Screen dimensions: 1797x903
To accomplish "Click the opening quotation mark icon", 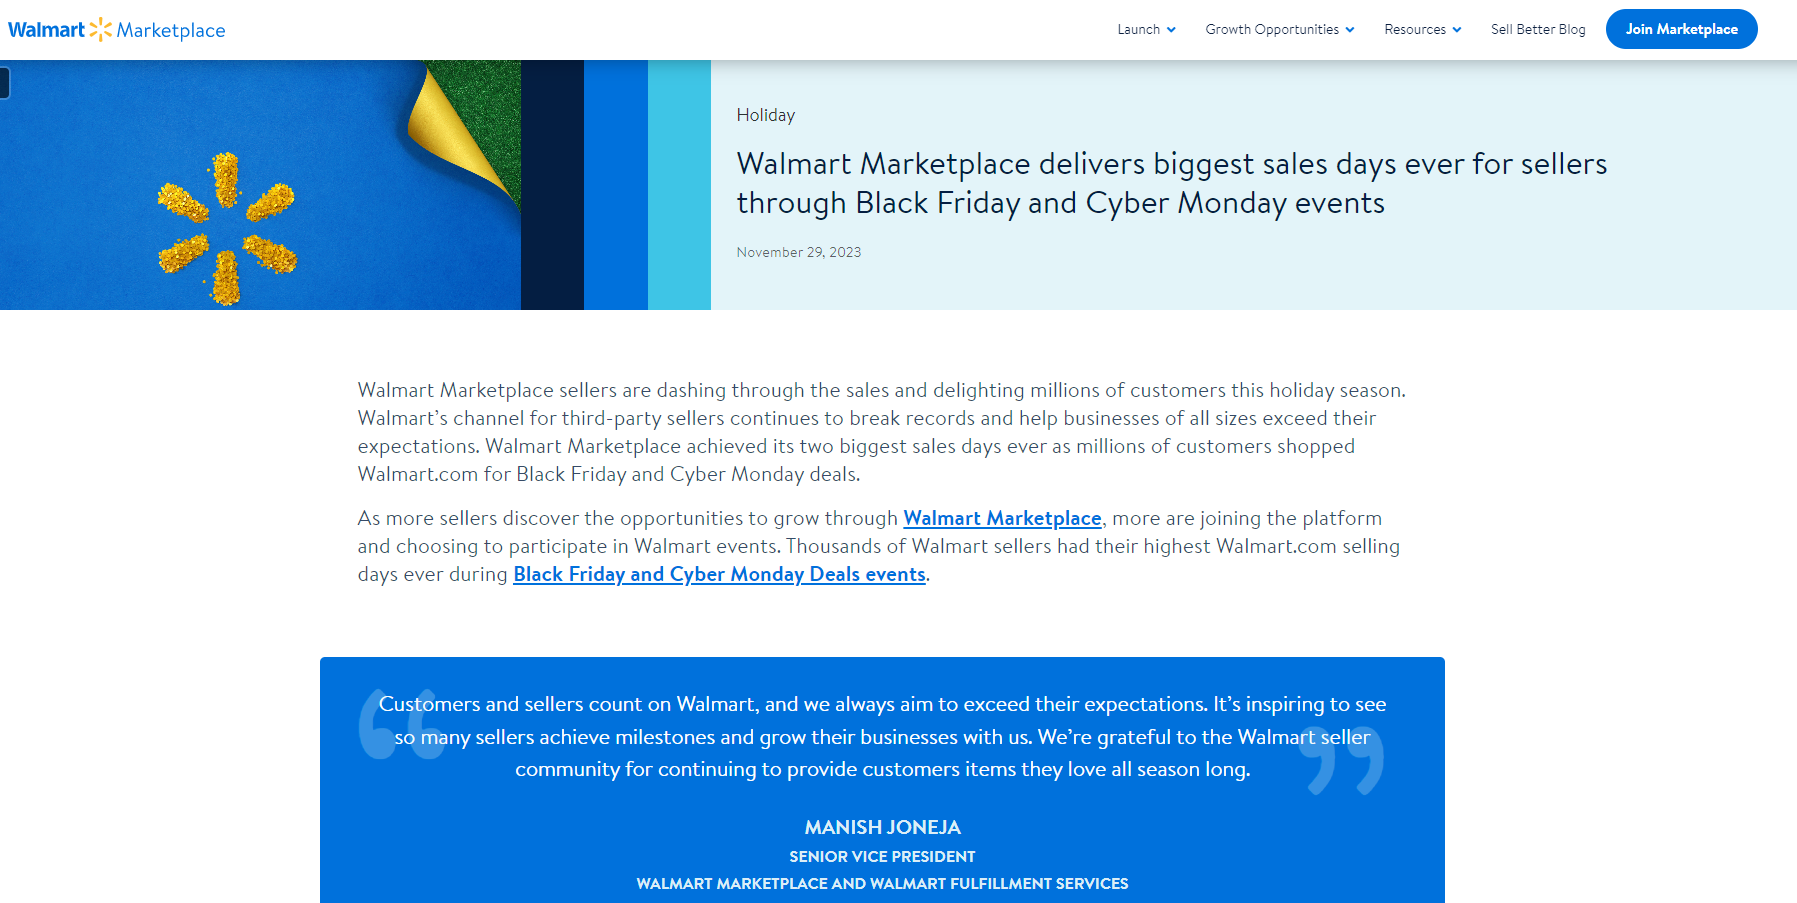I will click(399, 724).
